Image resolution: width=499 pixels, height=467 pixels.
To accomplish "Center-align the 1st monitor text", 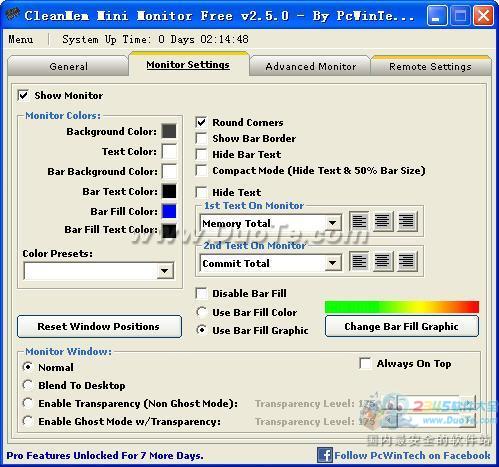I will [382, 222].
